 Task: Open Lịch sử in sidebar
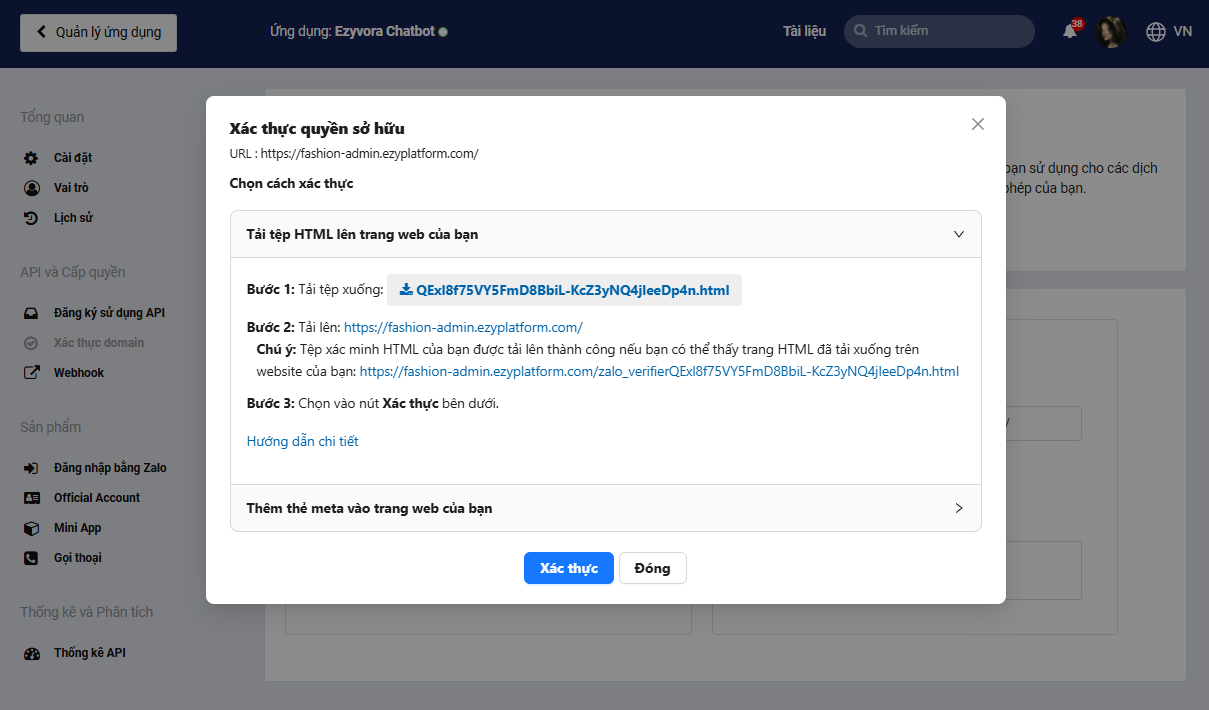click(x=73, y=218)
